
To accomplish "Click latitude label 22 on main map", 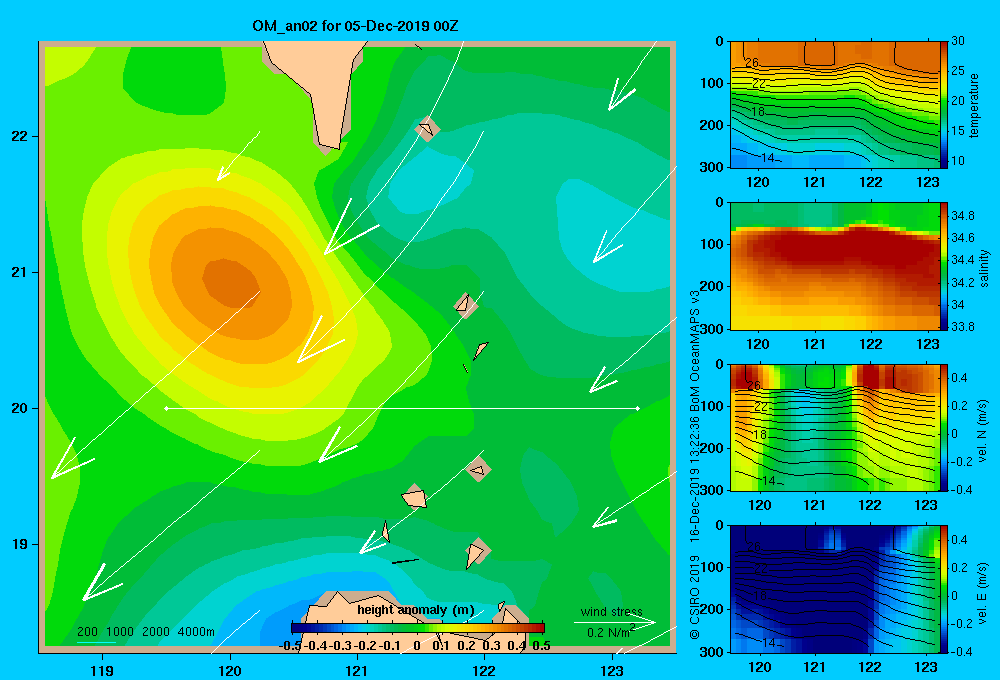I will 20,137.
